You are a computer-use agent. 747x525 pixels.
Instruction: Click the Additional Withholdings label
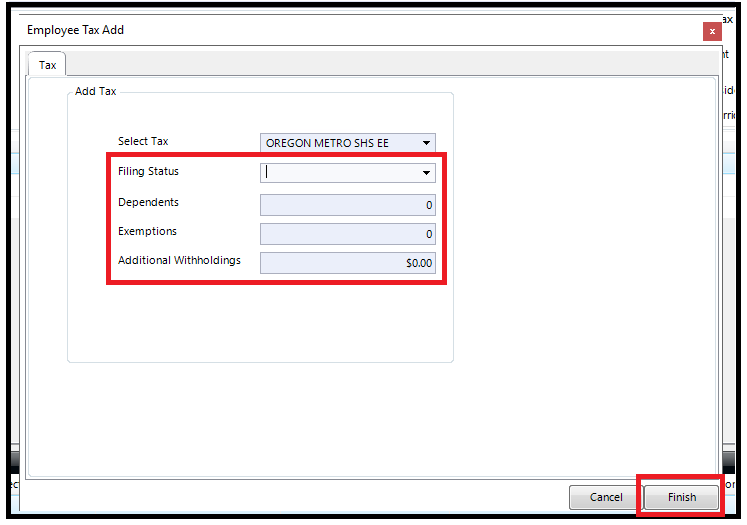click(x=179, y=260)
